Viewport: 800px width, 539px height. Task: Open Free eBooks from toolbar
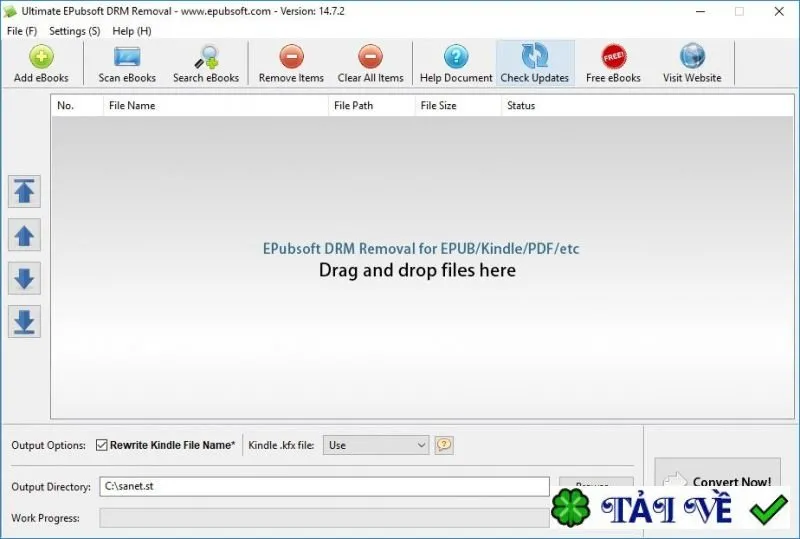613,63
